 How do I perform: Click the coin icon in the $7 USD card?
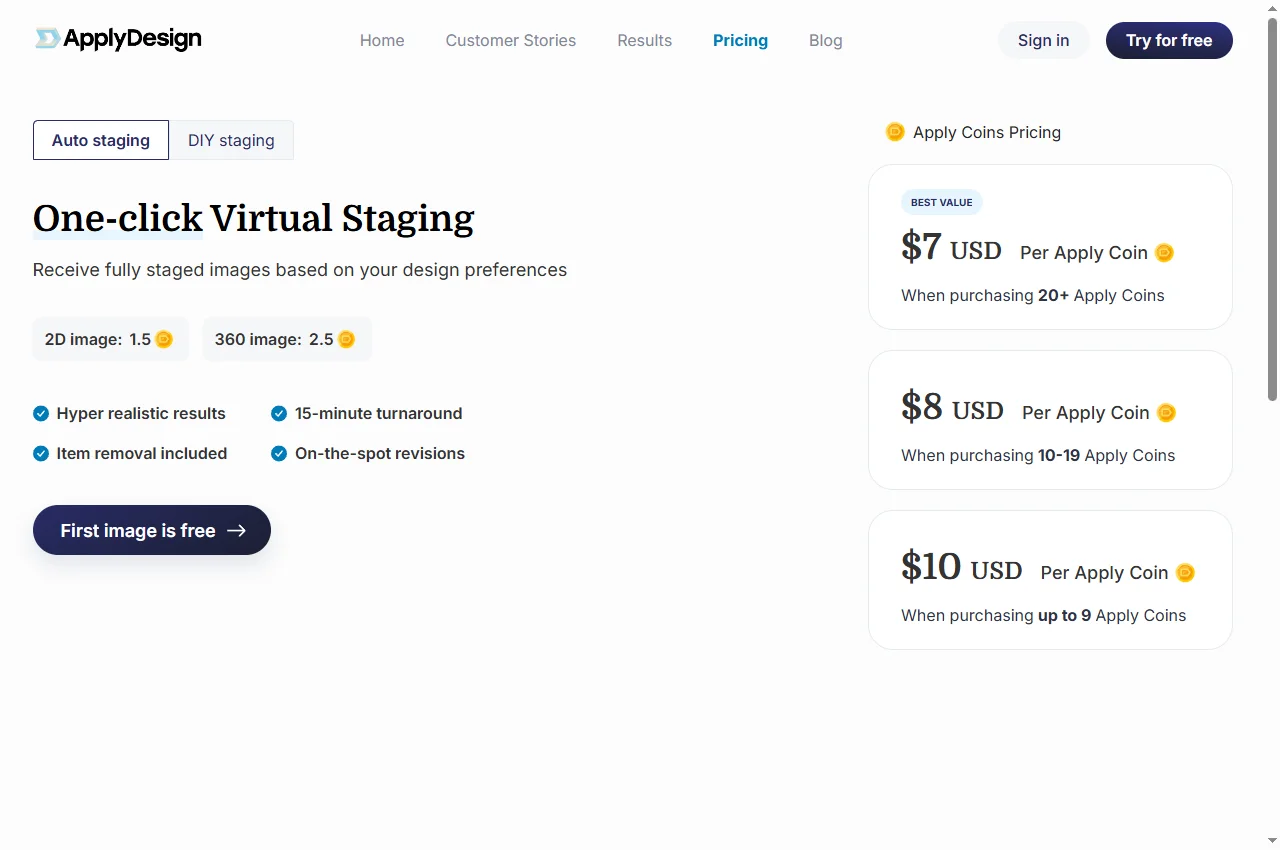click(1164, 253)
